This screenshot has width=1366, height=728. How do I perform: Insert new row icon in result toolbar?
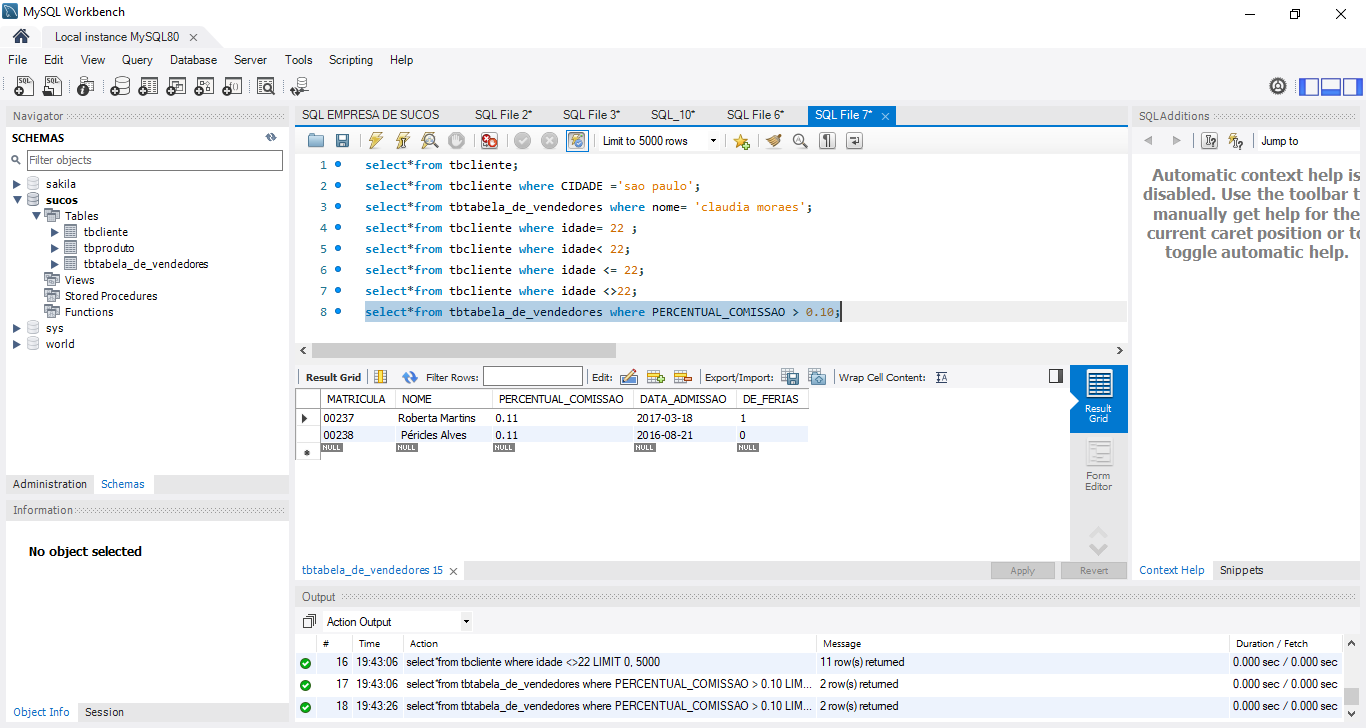click(656, 377)
